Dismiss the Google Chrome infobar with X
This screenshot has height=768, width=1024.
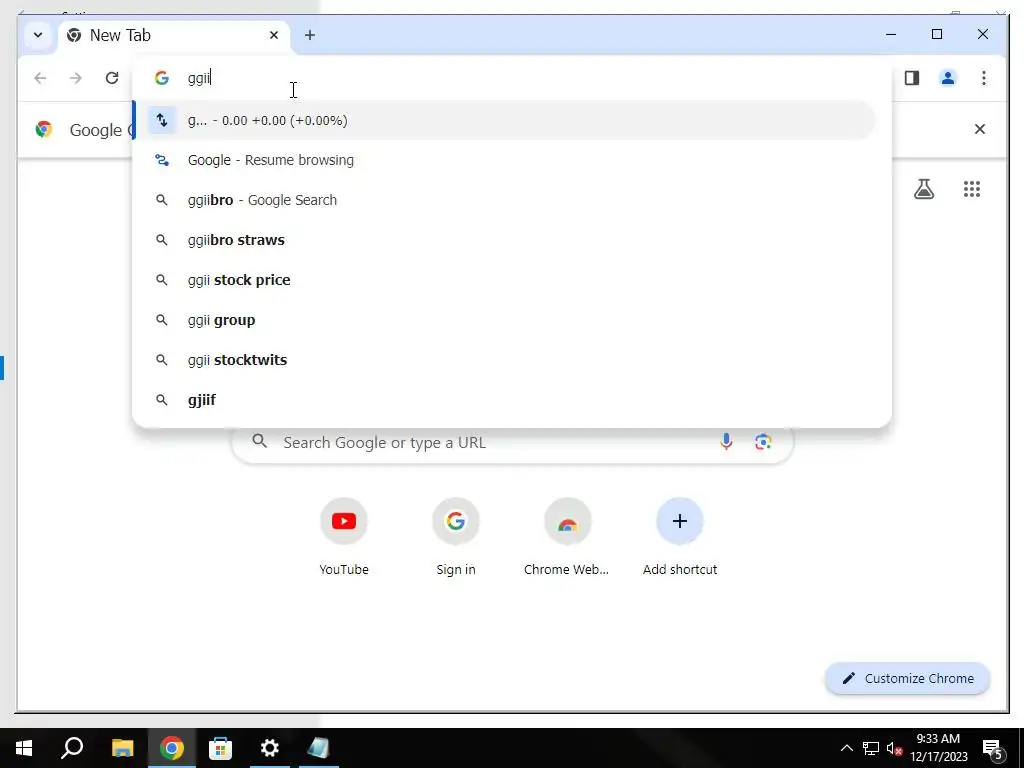coord(980,129)
